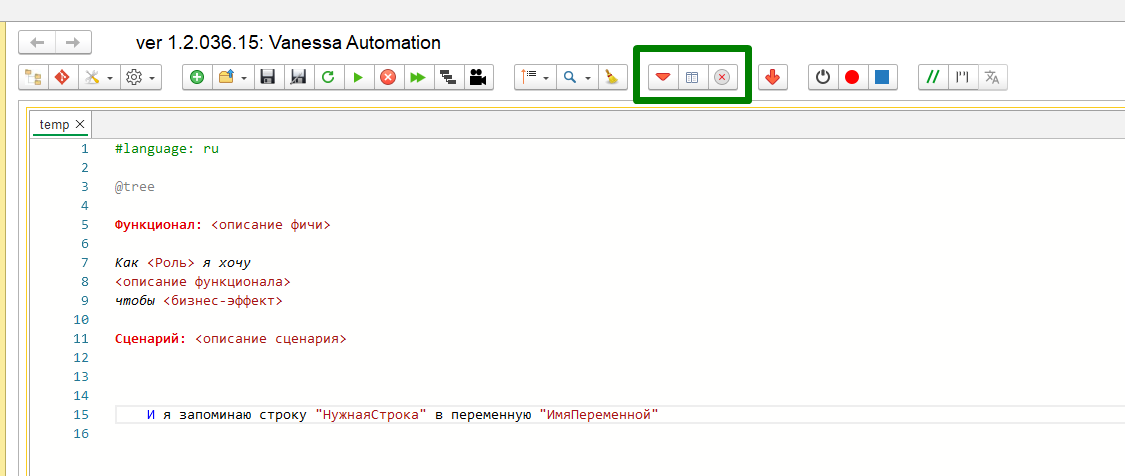Screen dimensions: 1125x476
Task: Click the red downward arrow icon
Action: tap(773, 78)
